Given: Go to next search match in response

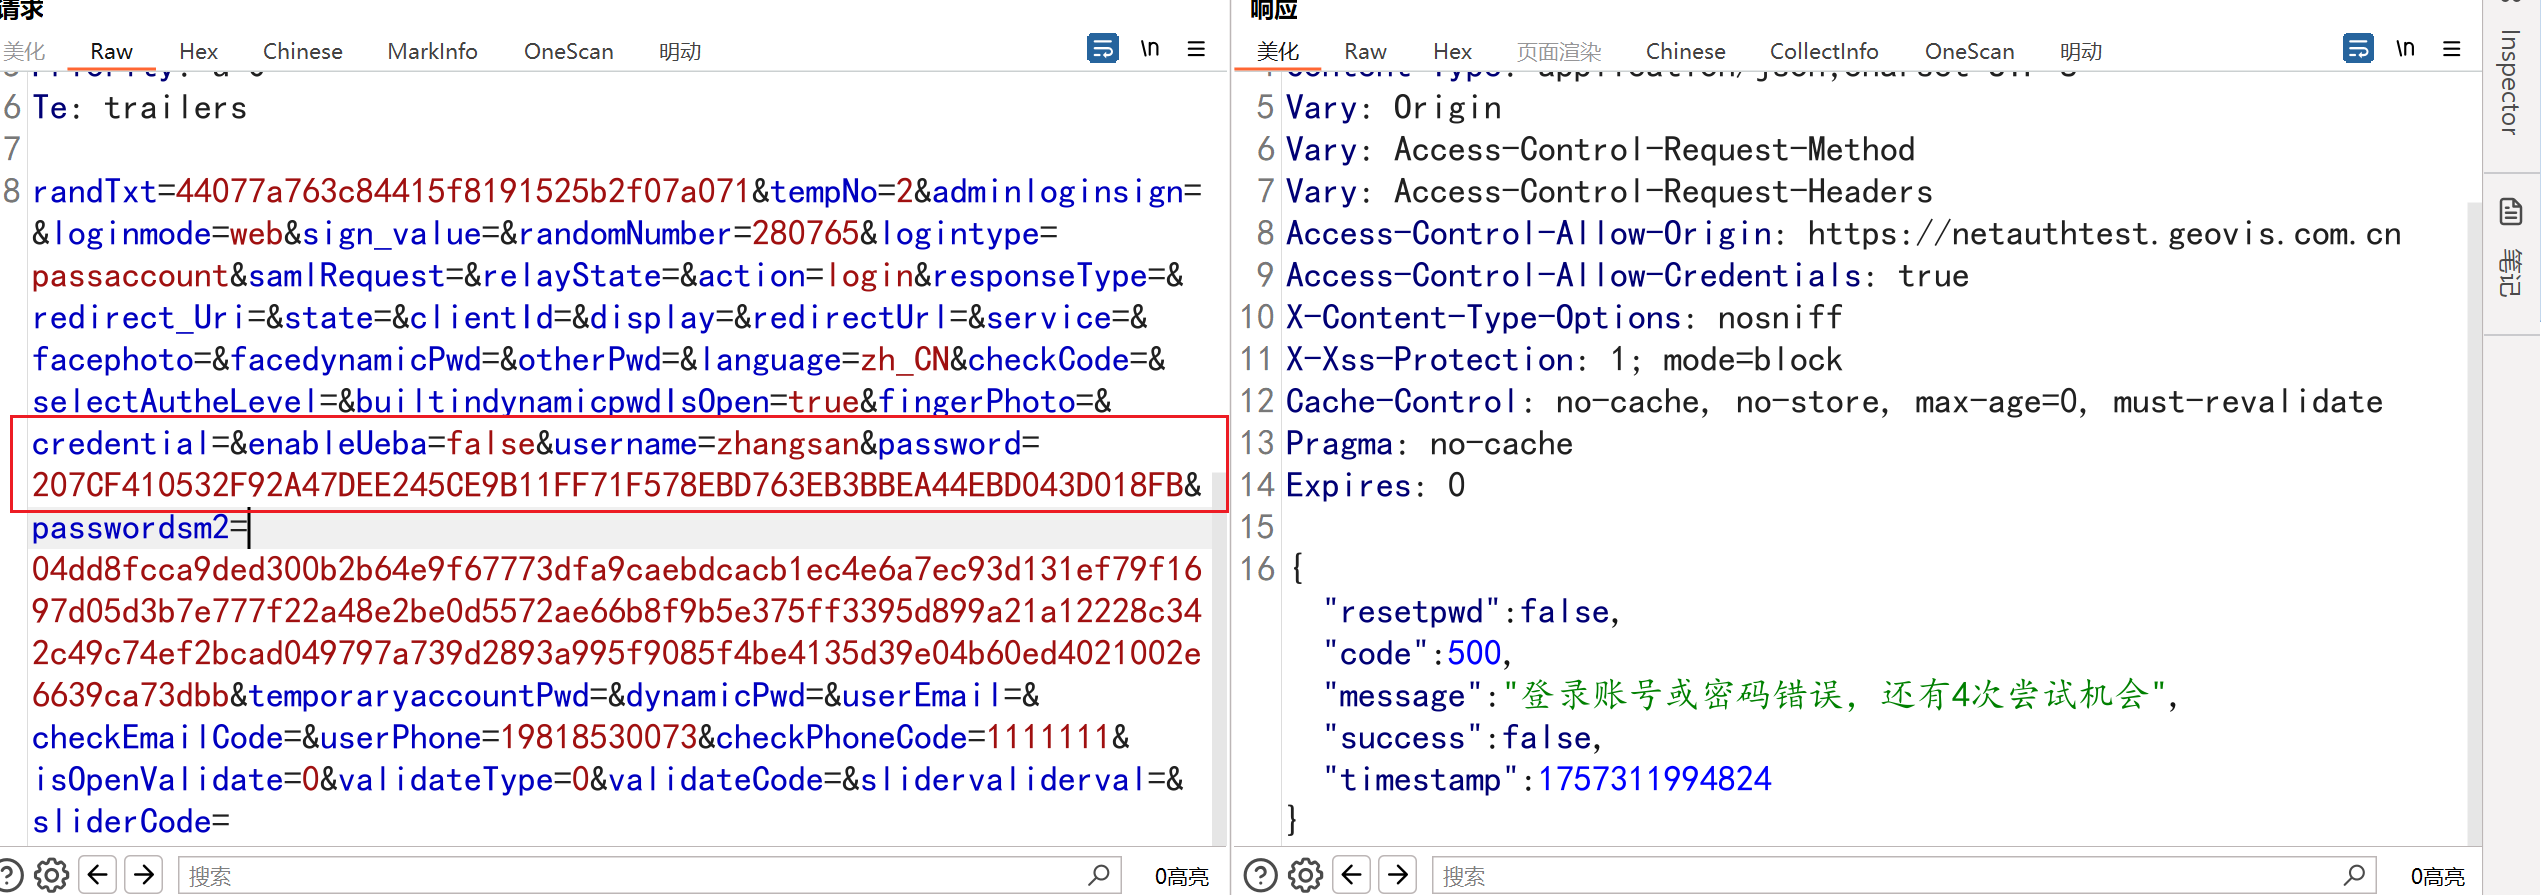Looking at the screenshot, I should click(1398, 875).
